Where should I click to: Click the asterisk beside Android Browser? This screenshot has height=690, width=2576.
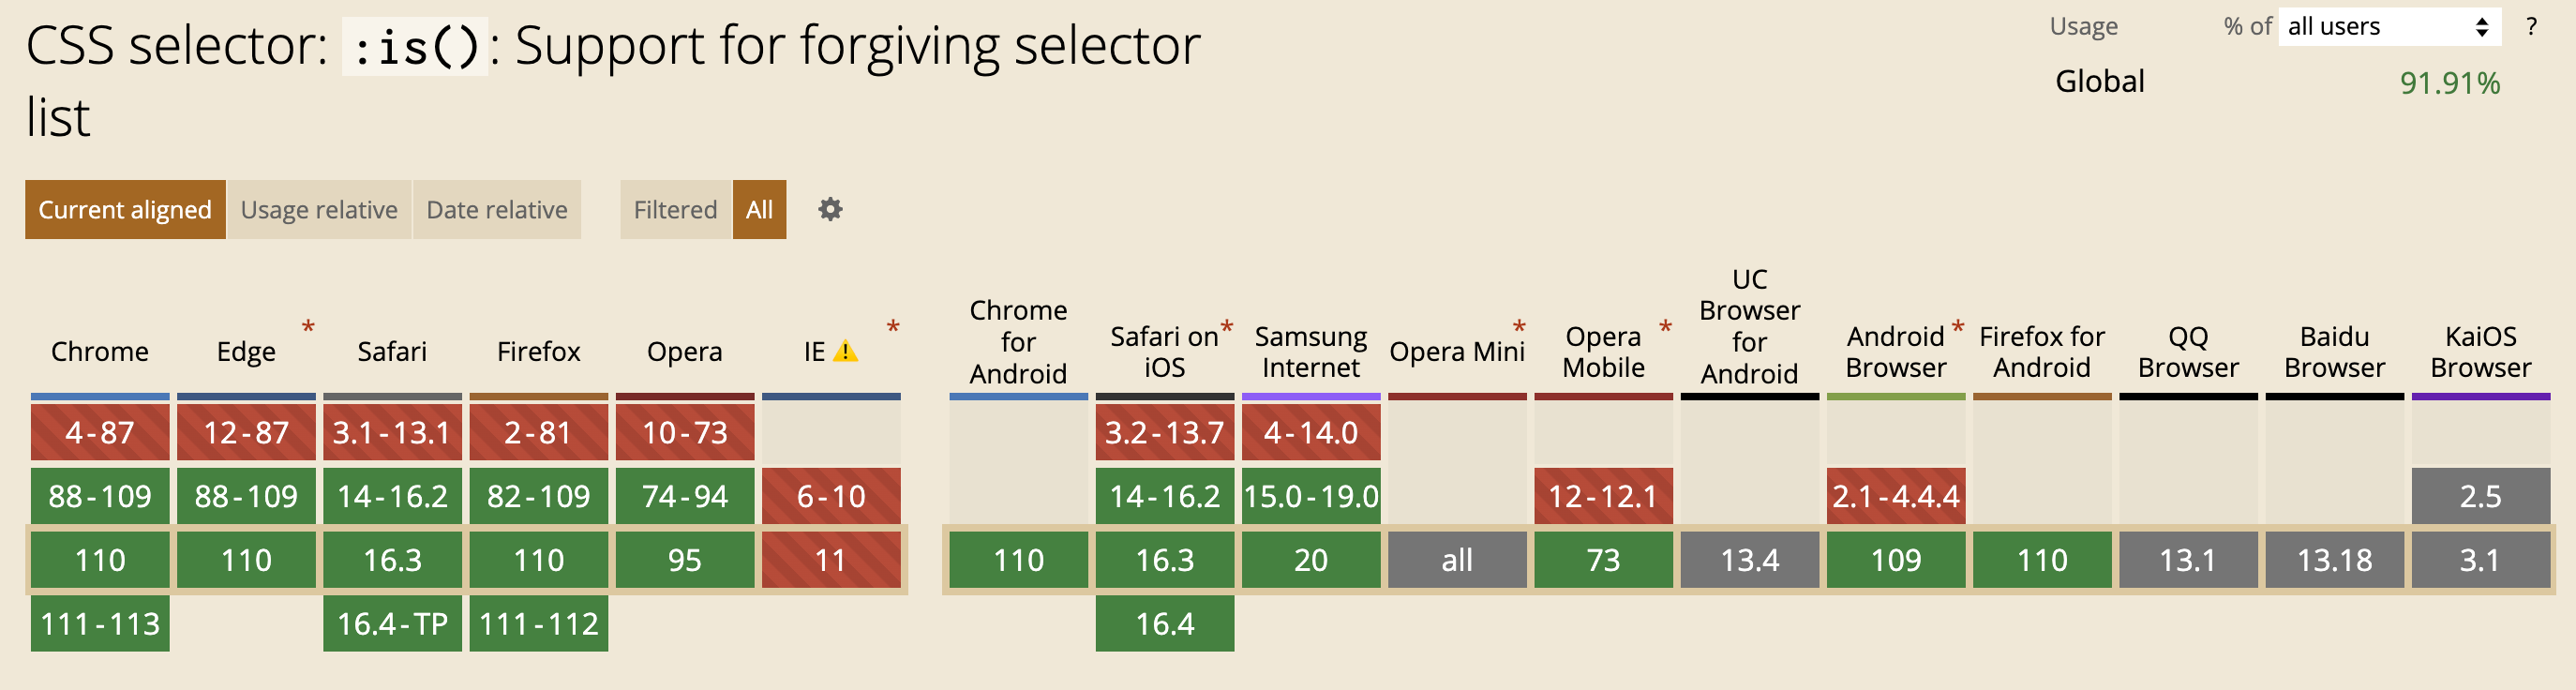coord(1957,328)
